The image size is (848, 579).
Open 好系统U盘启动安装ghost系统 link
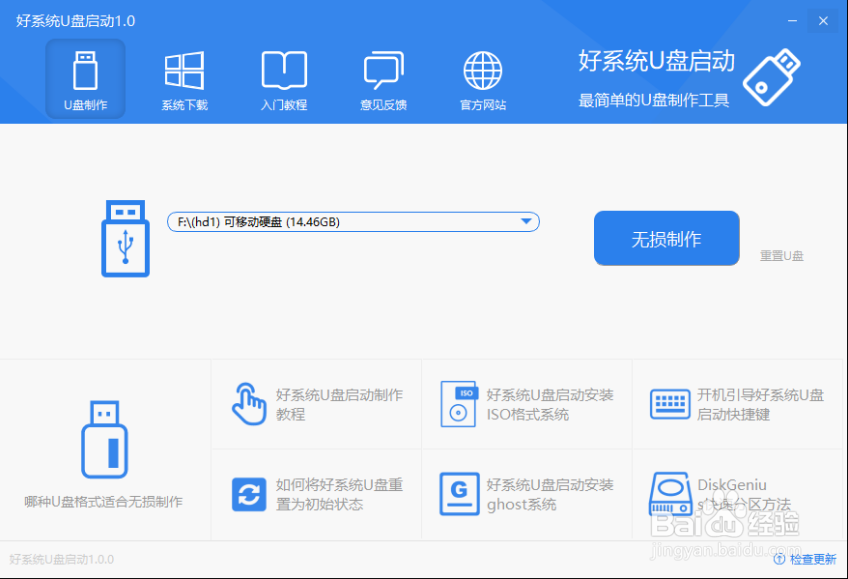coord(549,494)
